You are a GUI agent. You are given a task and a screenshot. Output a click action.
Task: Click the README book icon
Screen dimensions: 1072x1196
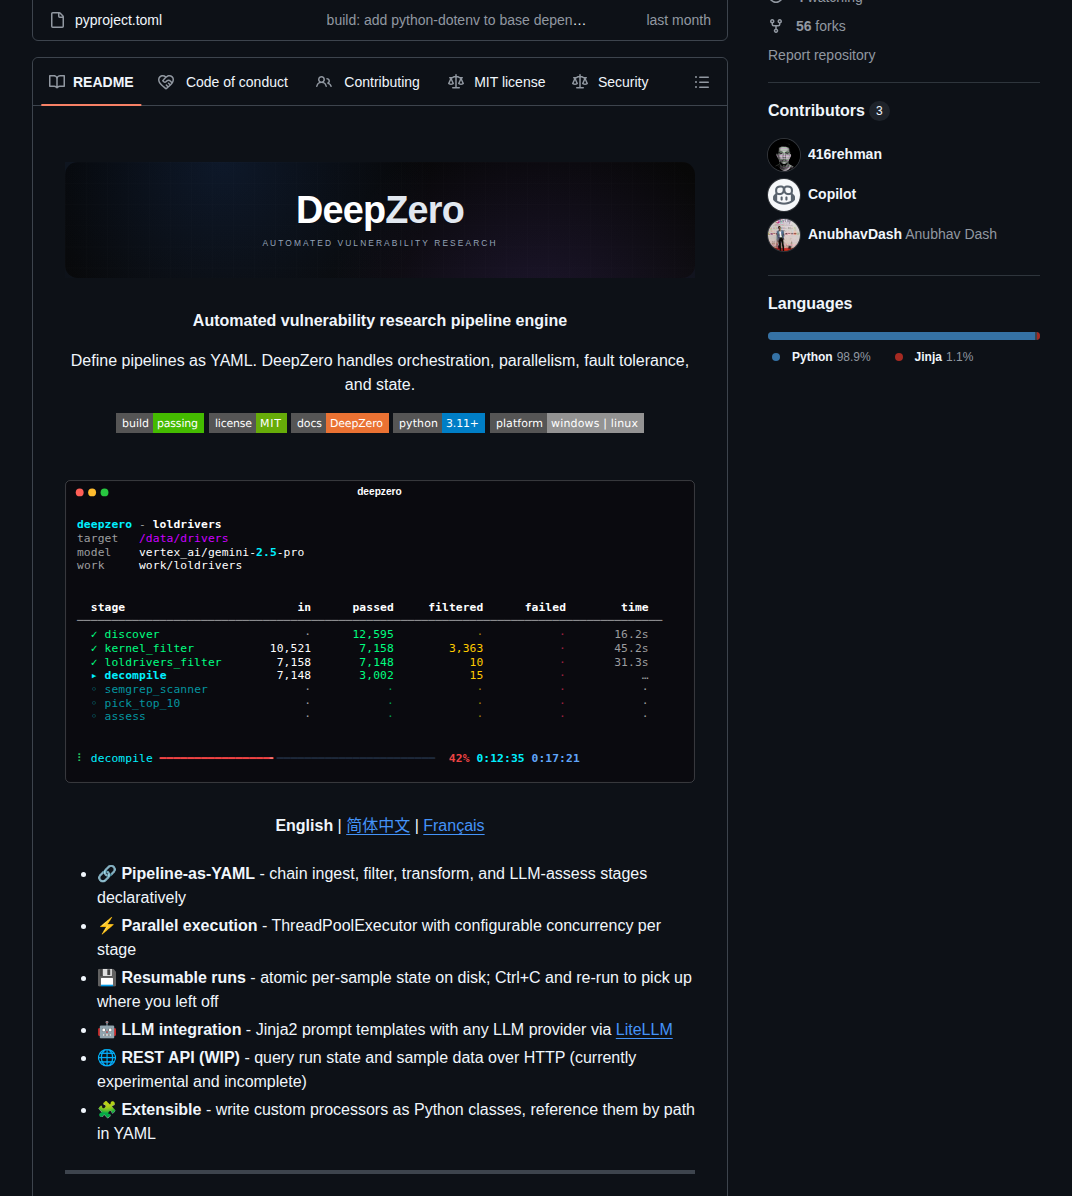(x=57, y=82)
